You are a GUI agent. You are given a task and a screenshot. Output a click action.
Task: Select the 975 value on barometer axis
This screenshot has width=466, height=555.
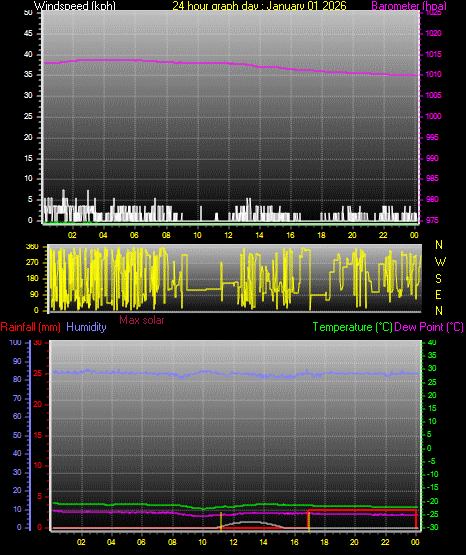432,220
